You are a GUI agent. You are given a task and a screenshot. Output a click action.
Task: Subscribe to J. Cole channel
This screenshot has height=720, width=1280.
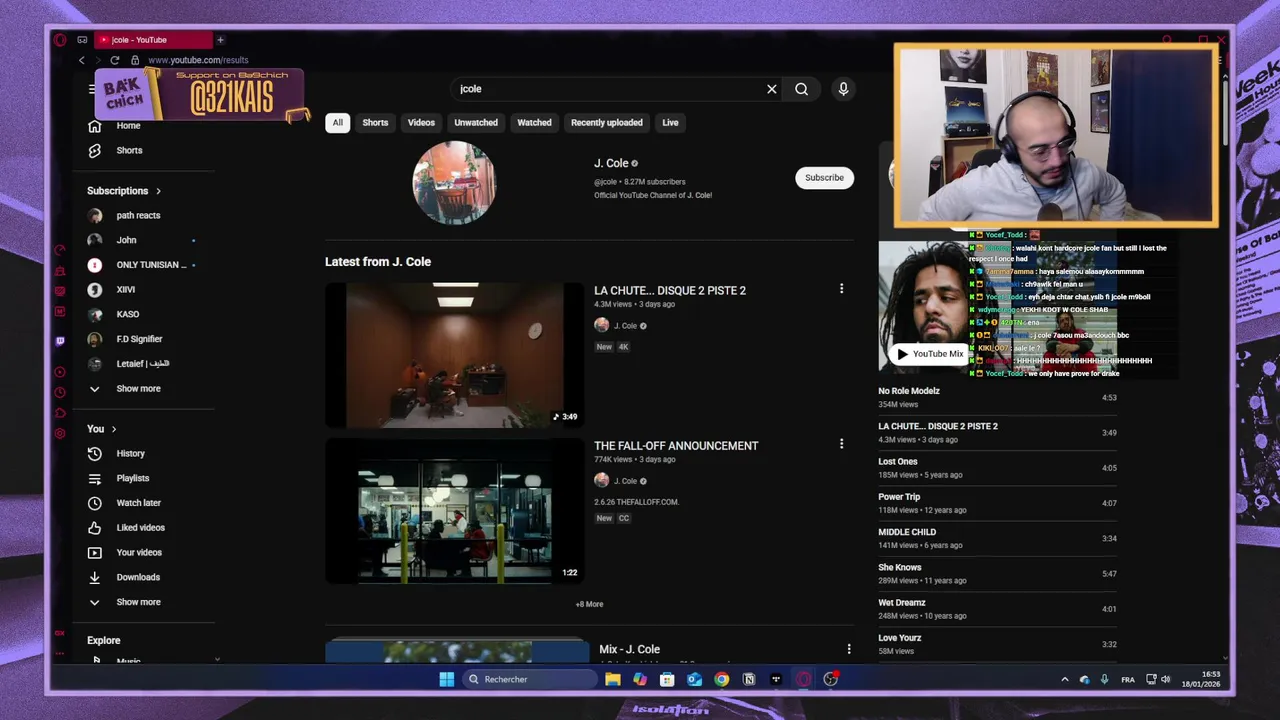824,178
